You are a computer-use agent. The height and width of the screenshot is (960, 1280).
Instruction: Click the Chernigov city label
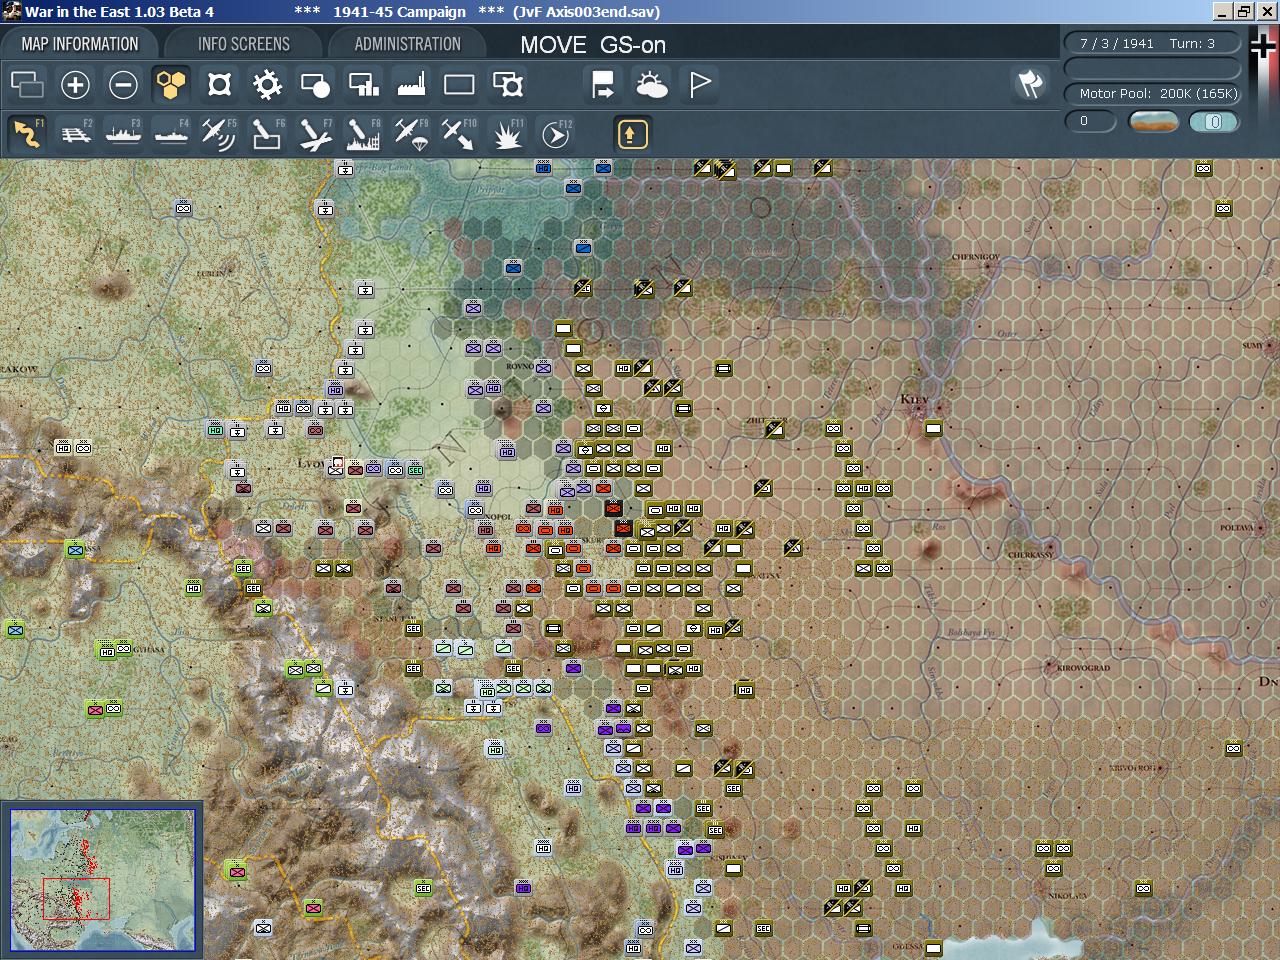[x=975, y=257]
